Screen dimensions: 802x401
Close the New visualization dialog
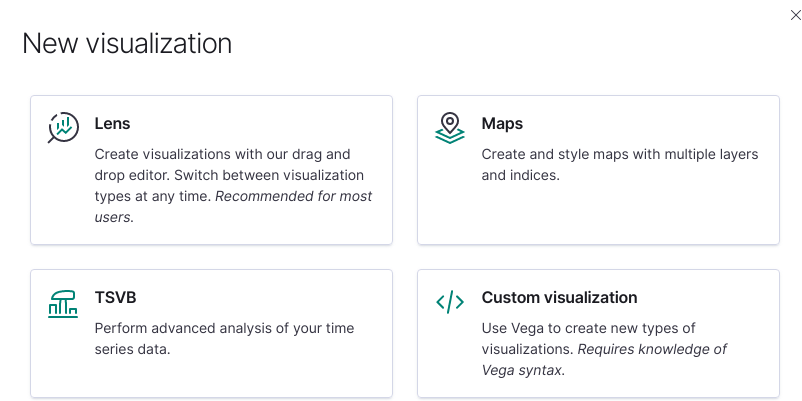click(795, 15)
